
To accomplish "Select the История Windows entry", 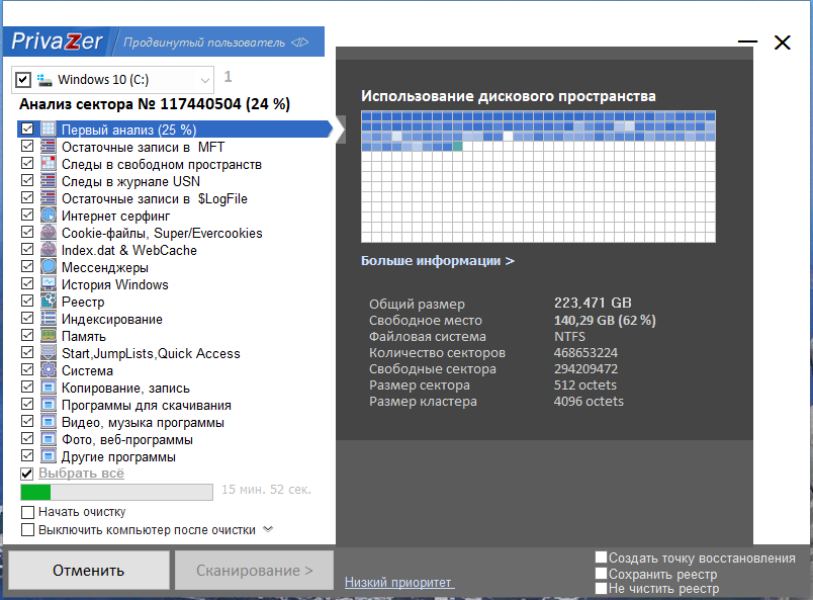I will (115, 285).
